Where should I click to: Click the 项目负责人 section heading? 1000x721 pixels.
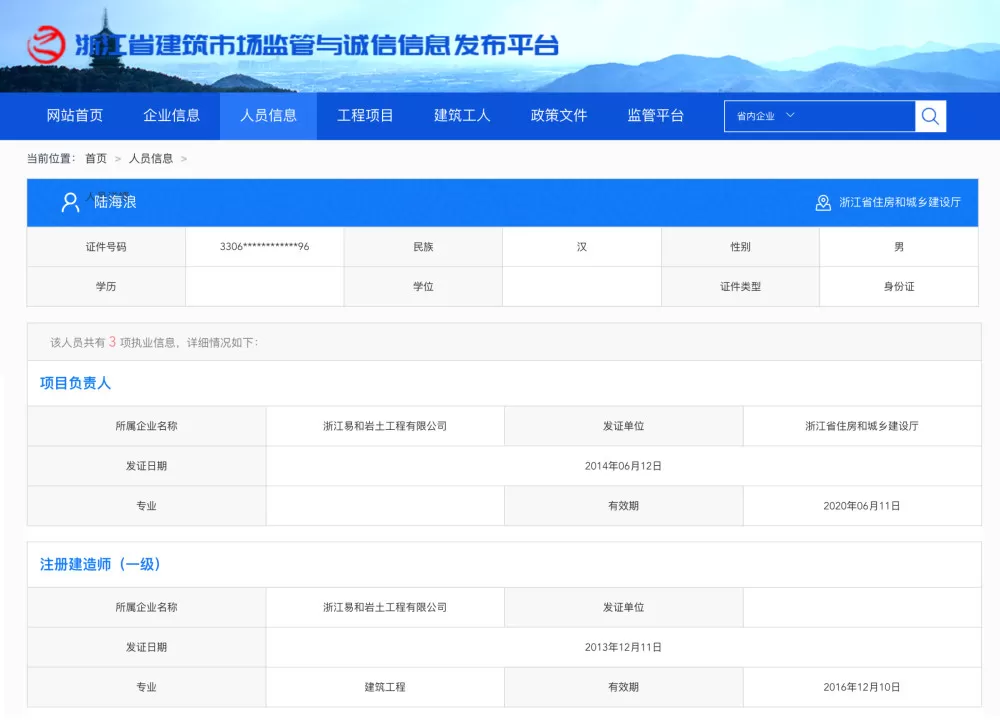(75, 383)
